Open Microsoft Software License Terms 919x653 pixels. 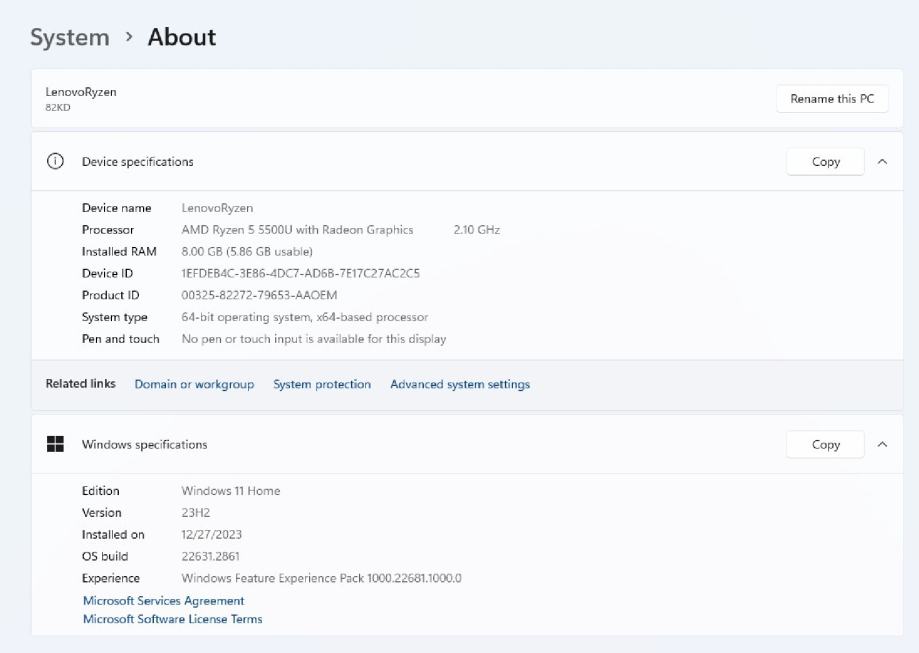[x=173, y=619]
